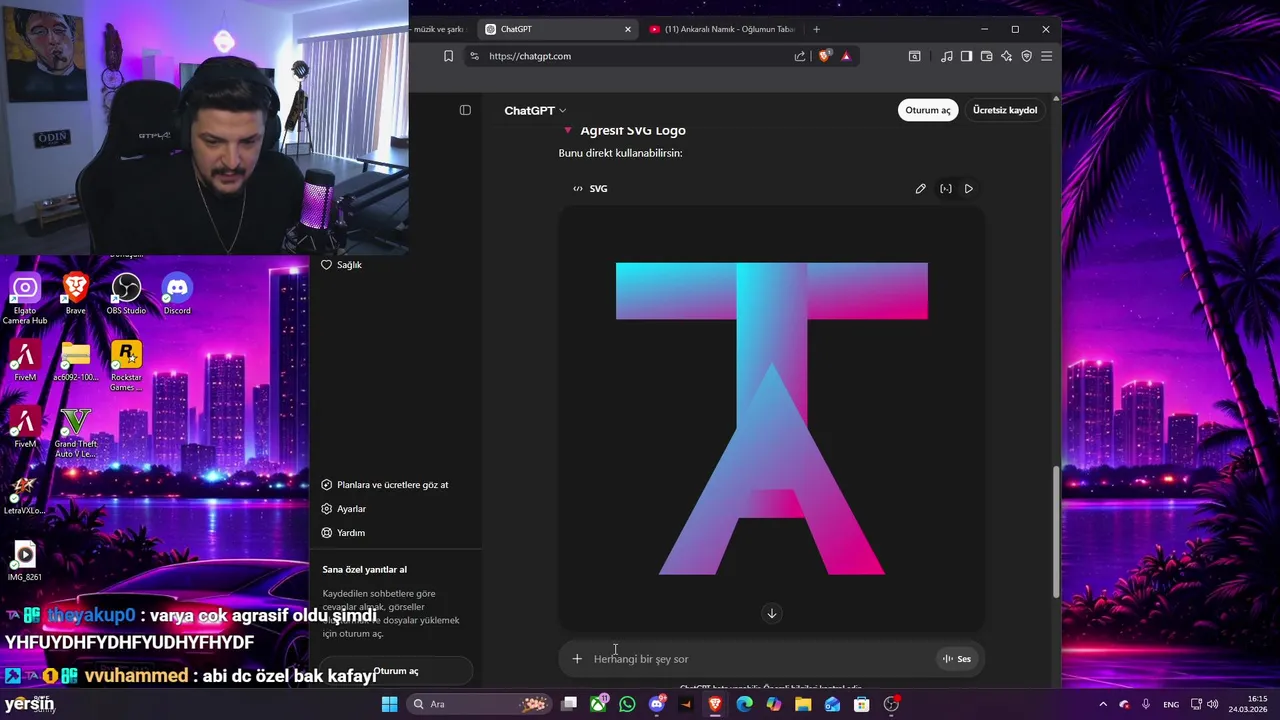Start voice mode with Ses button
This screenshot has width=1280, height=720.
tap(956, 659)
